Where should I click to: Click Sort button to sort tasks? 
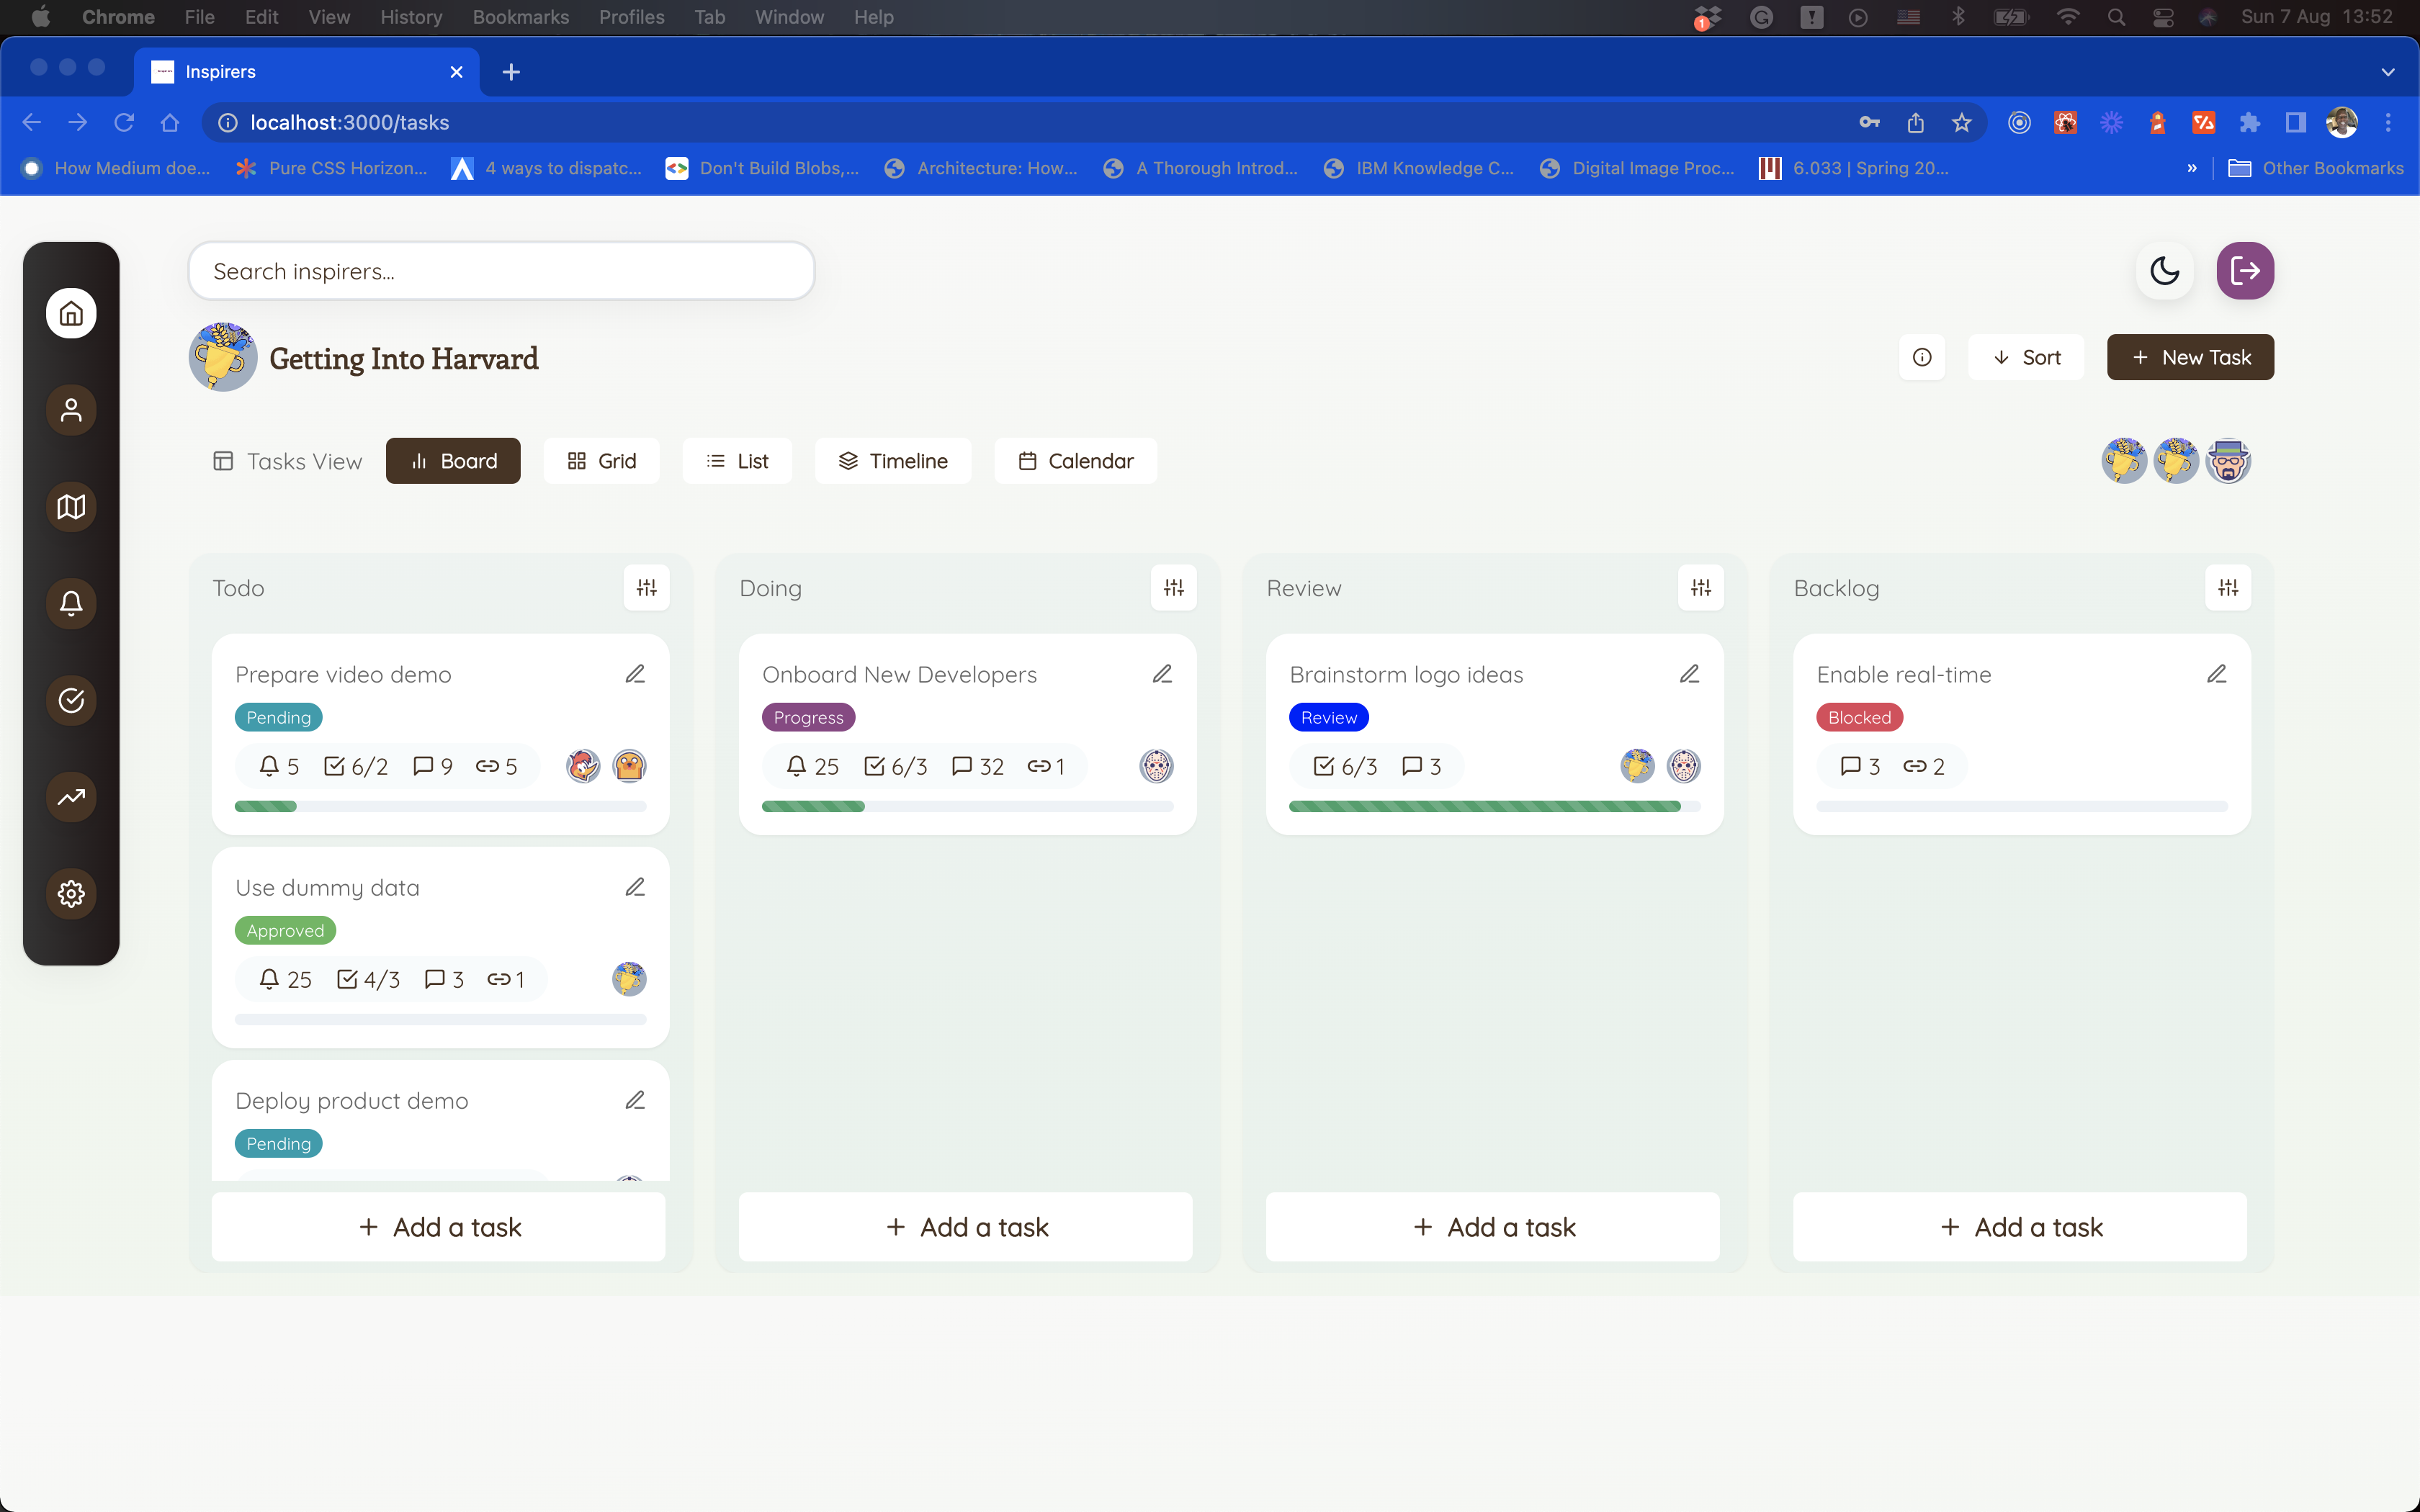[2026, 357]
